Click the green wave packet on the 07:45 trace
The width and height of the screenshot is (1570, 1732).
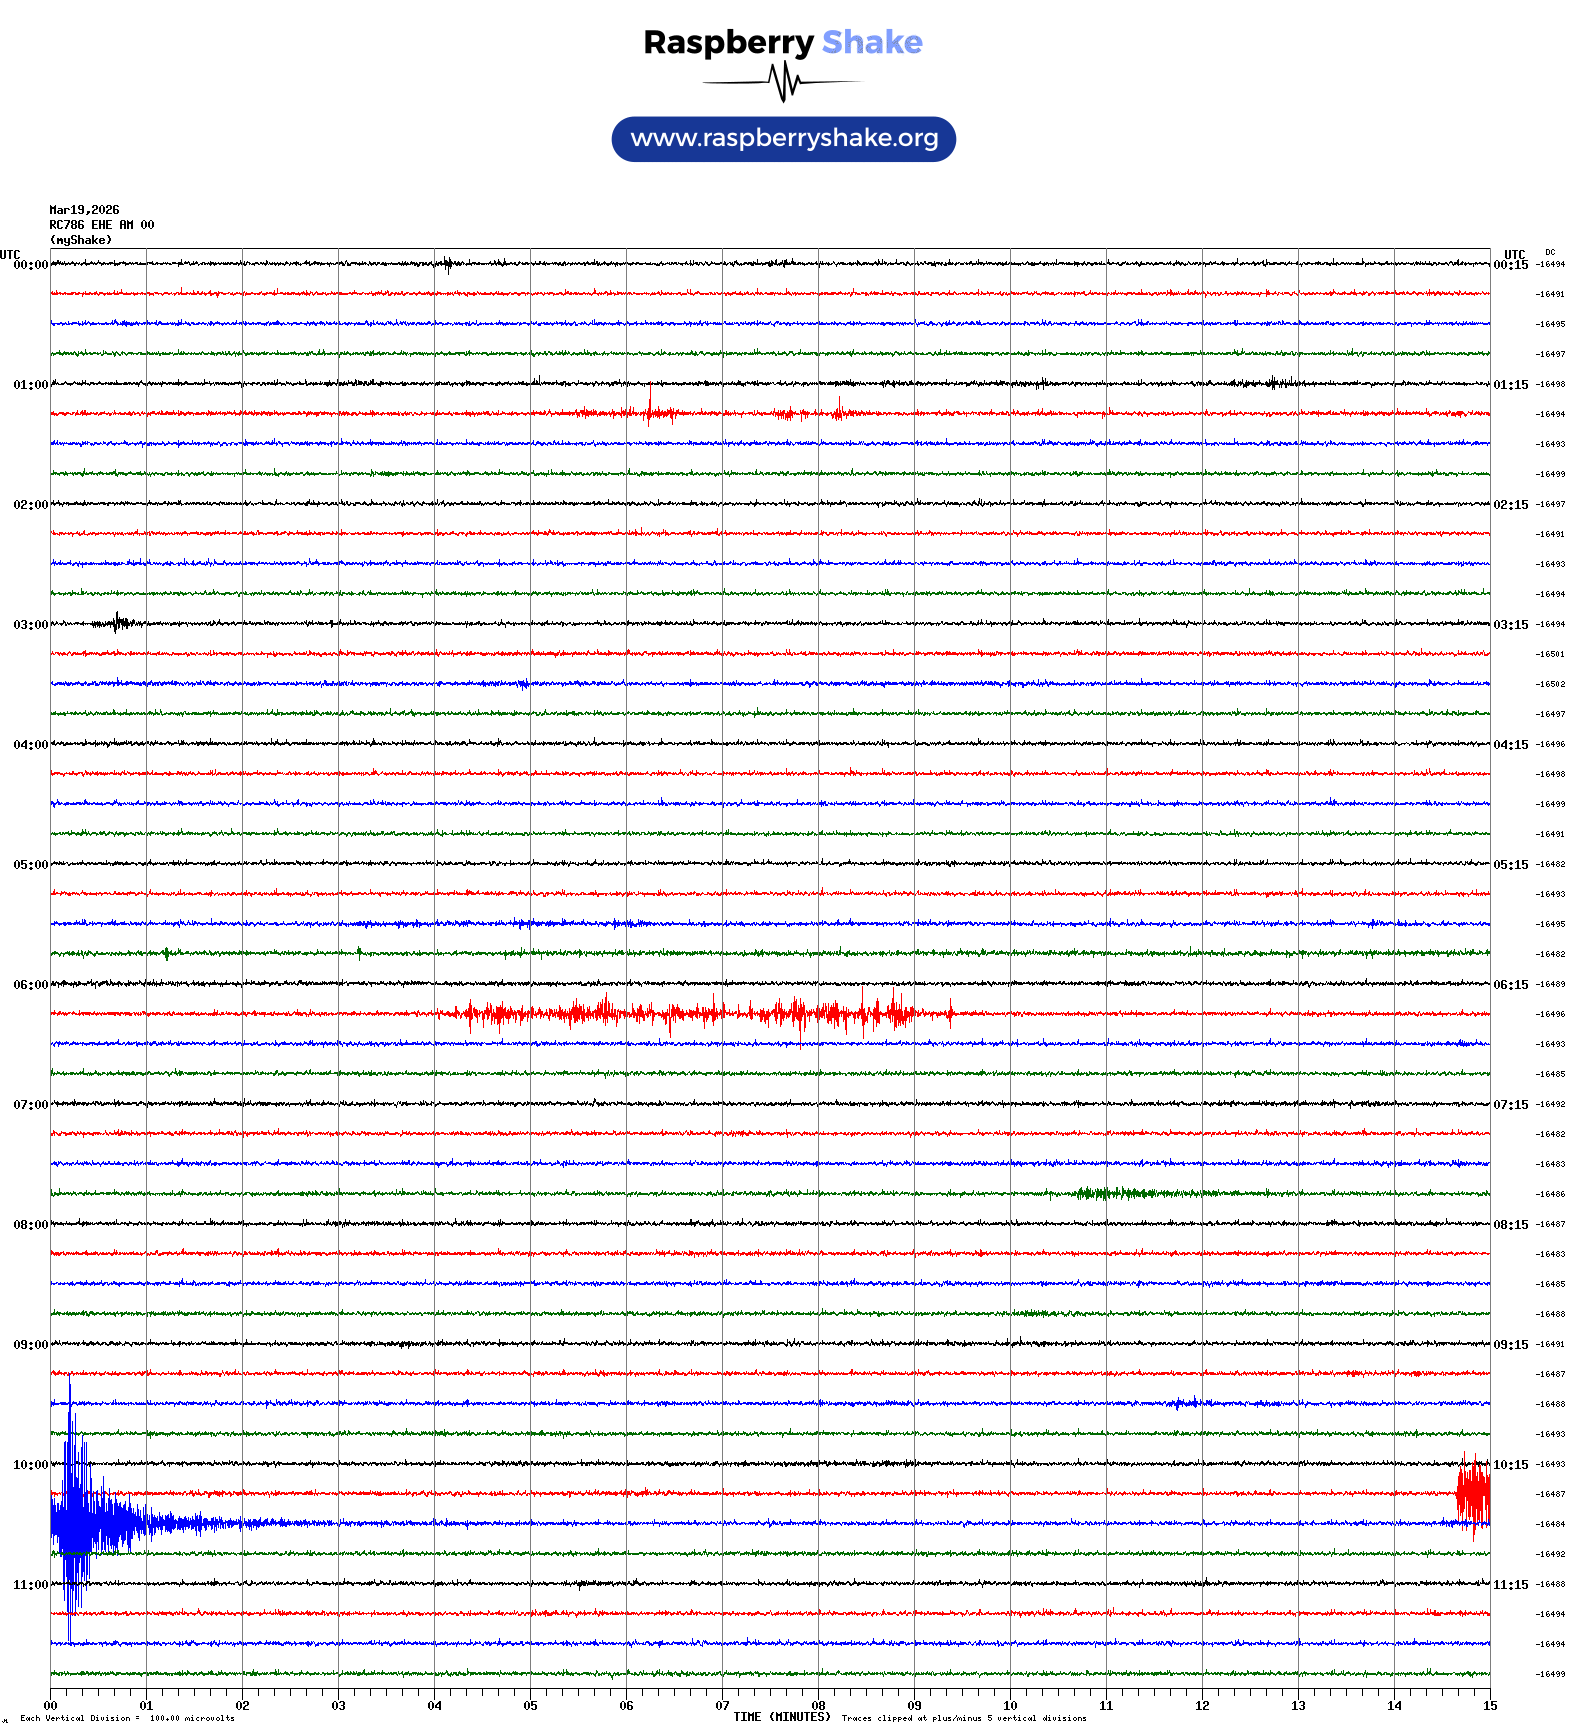[1120, 1193]
